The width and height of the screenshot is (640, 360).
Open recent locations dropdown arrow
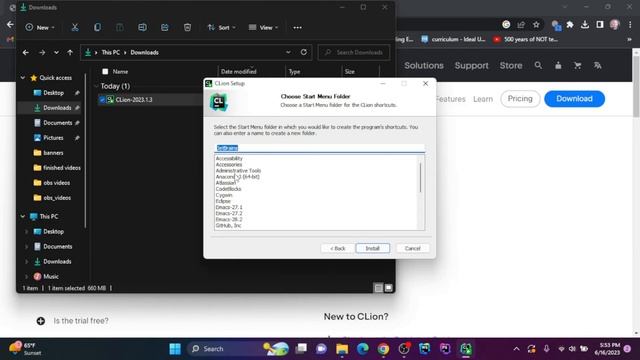pyautogui.click(x=56, y=53)
